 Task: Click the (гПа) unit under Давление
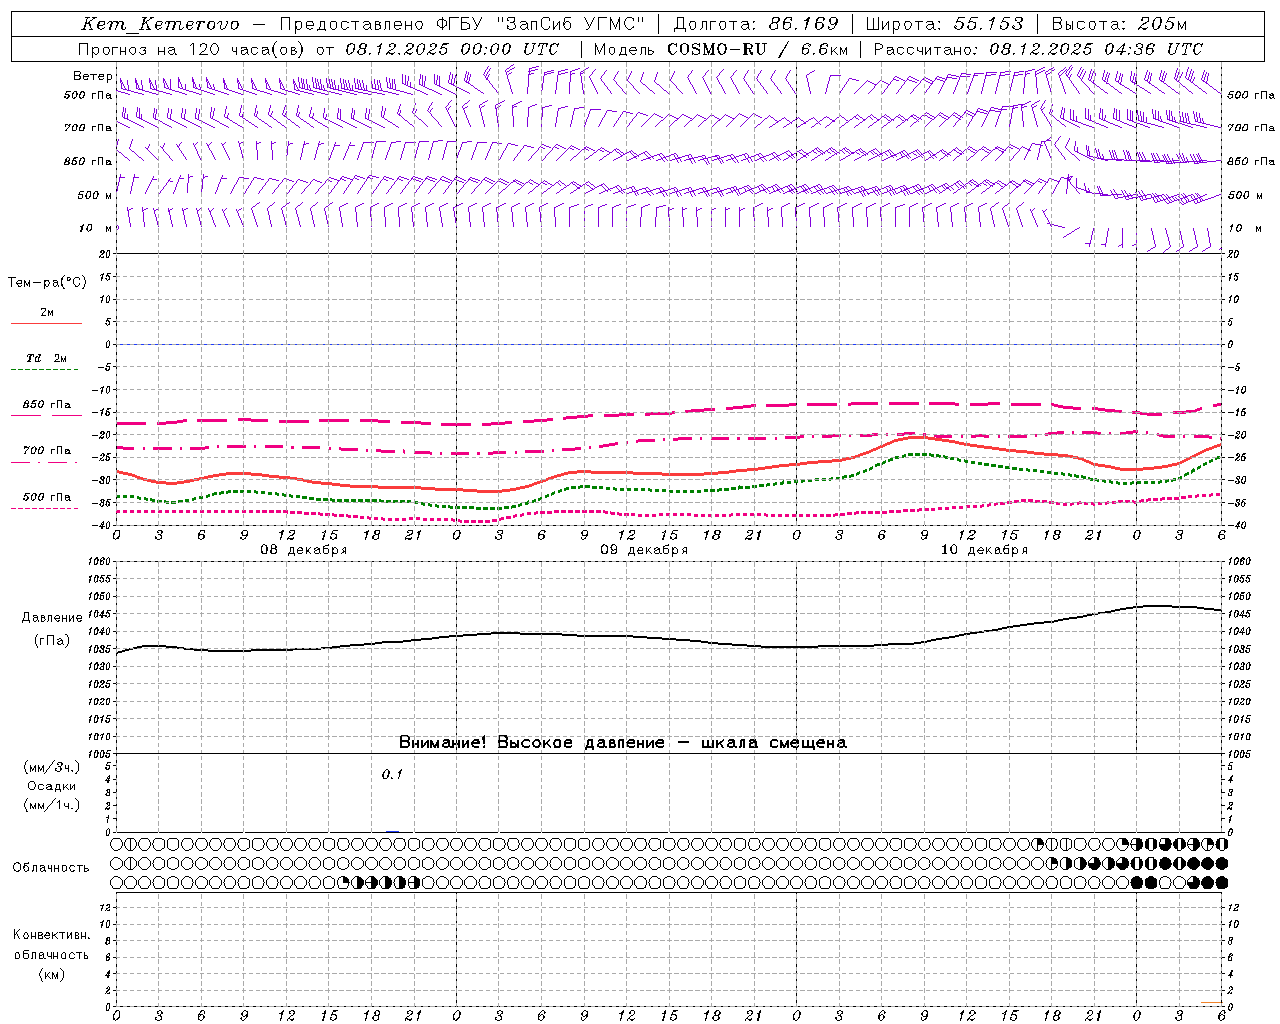51,640
